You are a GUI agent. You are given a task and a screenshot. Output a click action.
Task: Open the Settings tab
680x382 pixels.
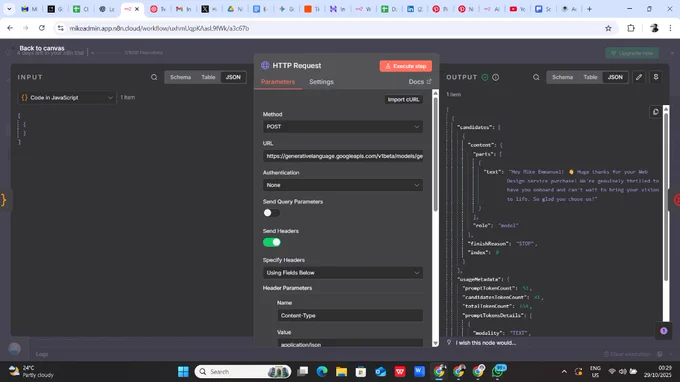pos(321,82)
